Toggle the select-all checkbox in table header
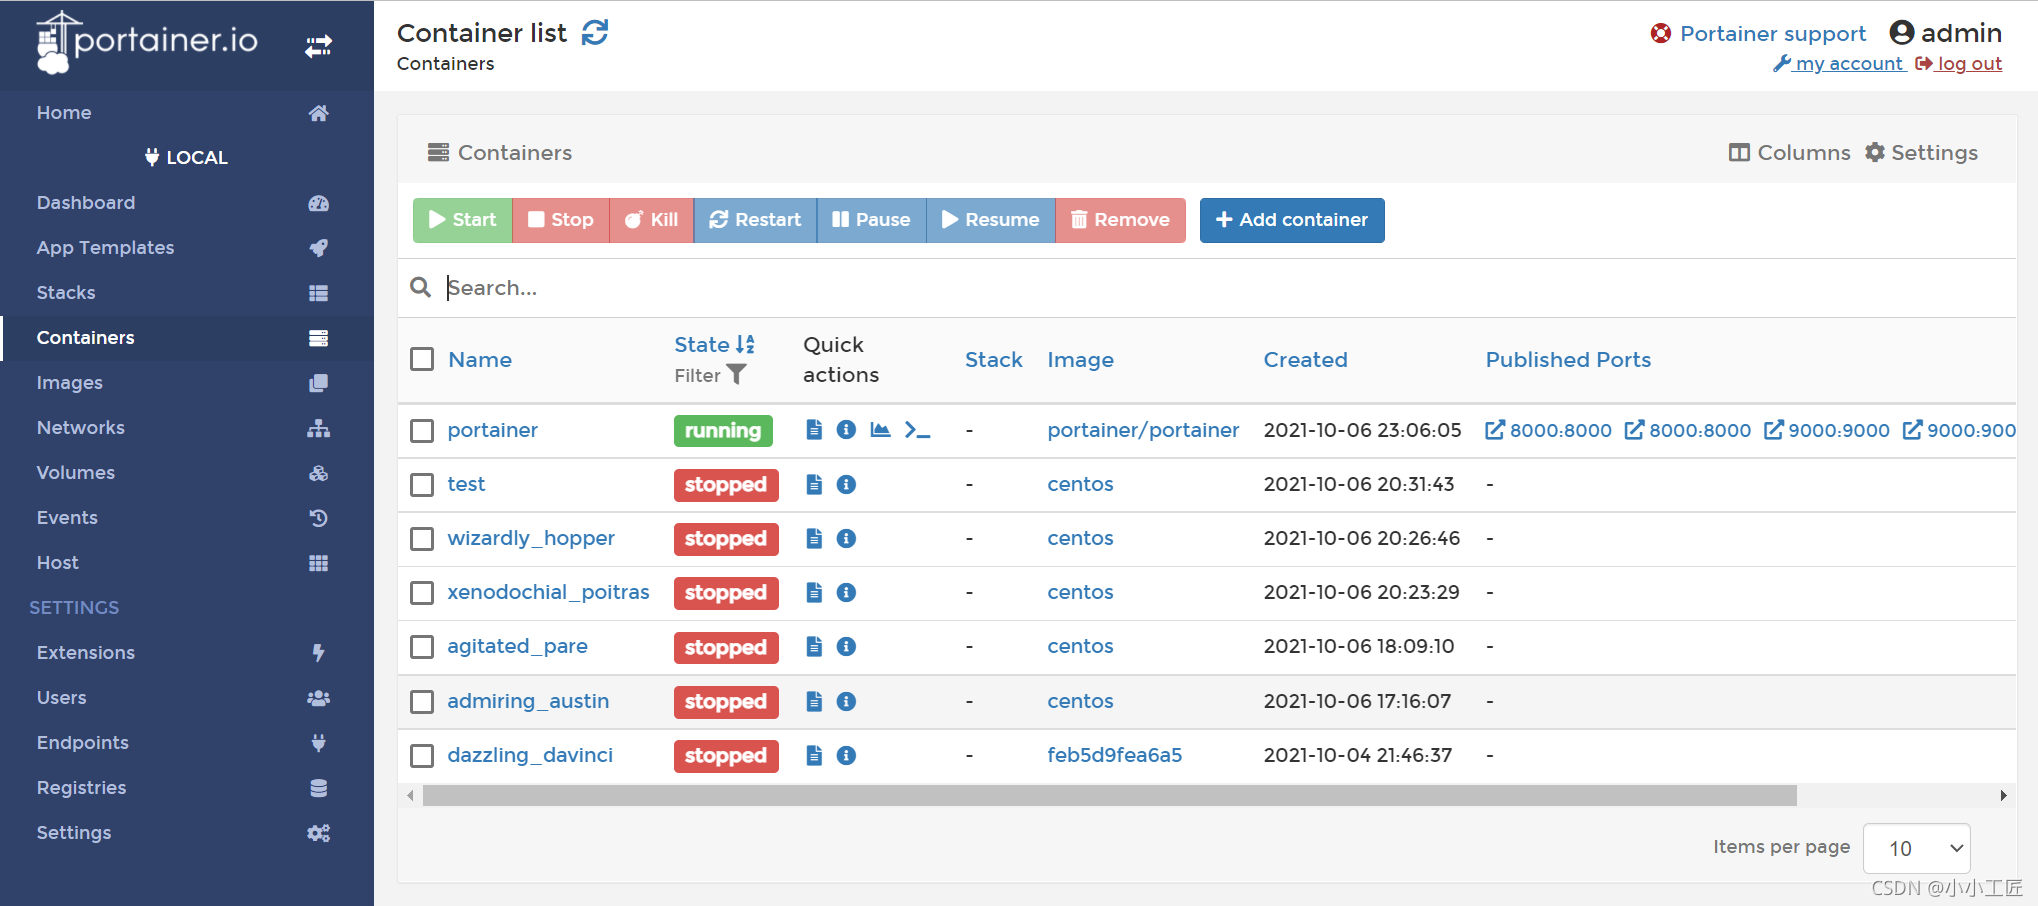 422,359
